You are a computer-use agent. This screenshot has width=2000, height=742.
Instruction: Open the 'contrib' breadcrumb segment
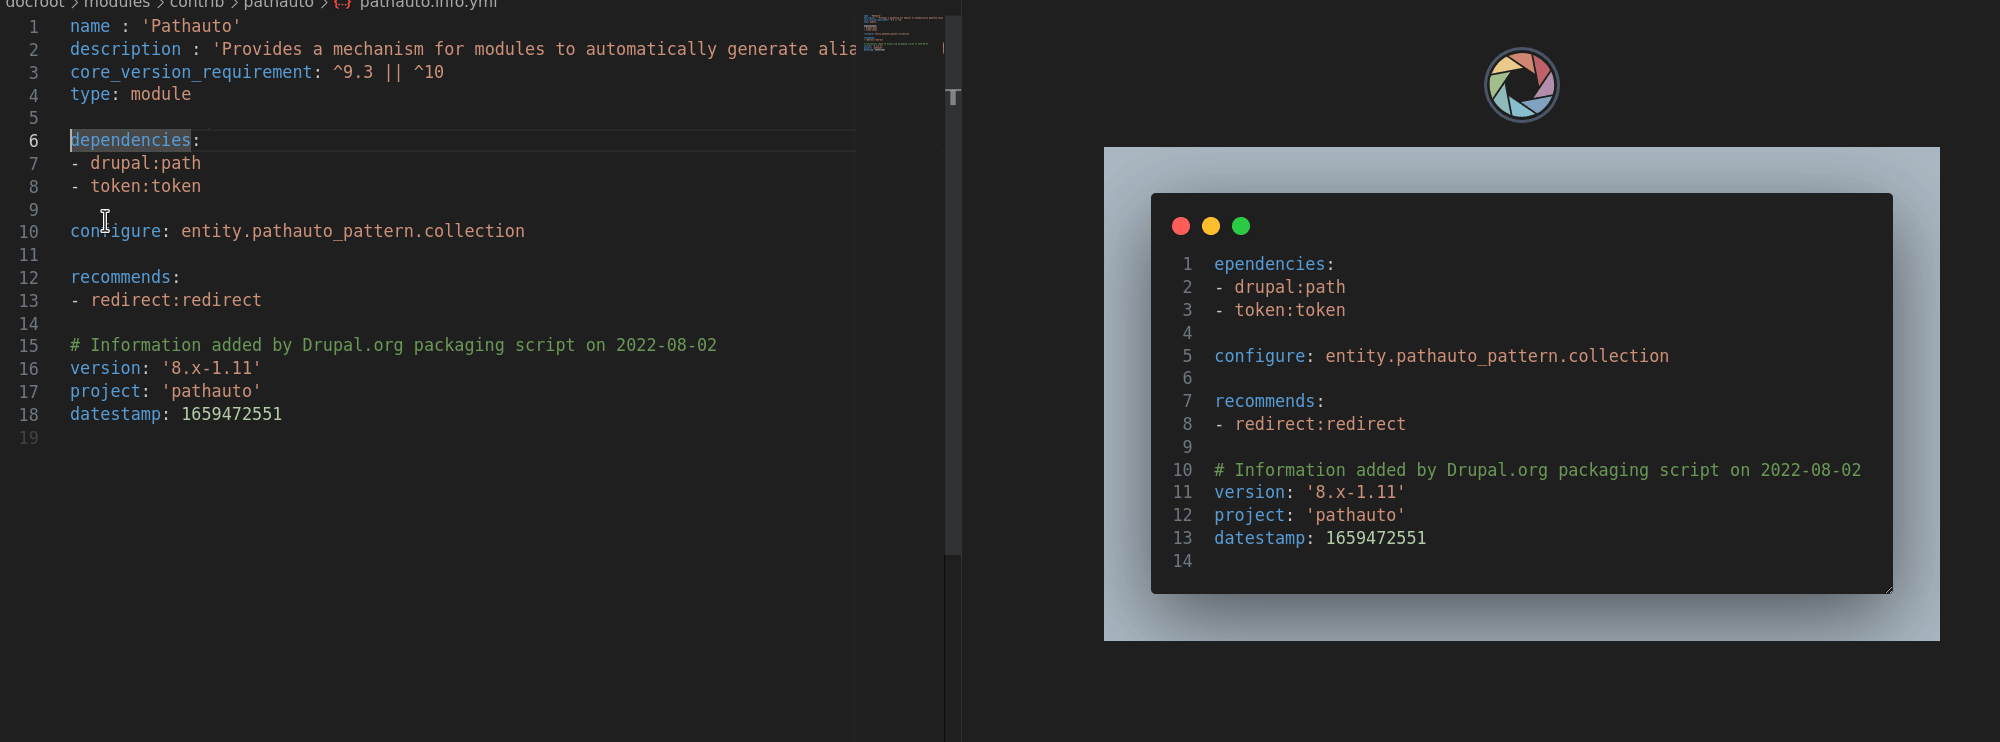197,4
